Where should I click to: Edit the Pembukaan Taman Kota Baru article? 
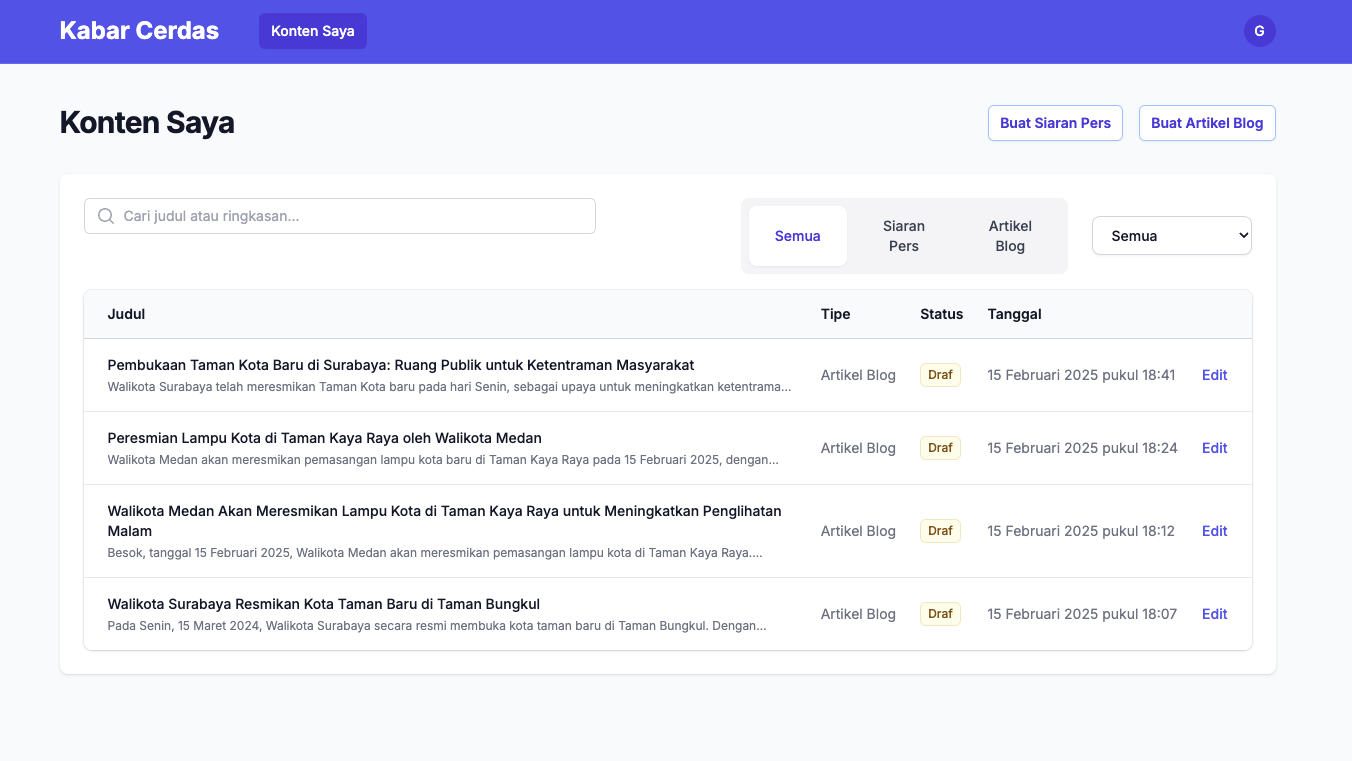[x=1214, y=375]
